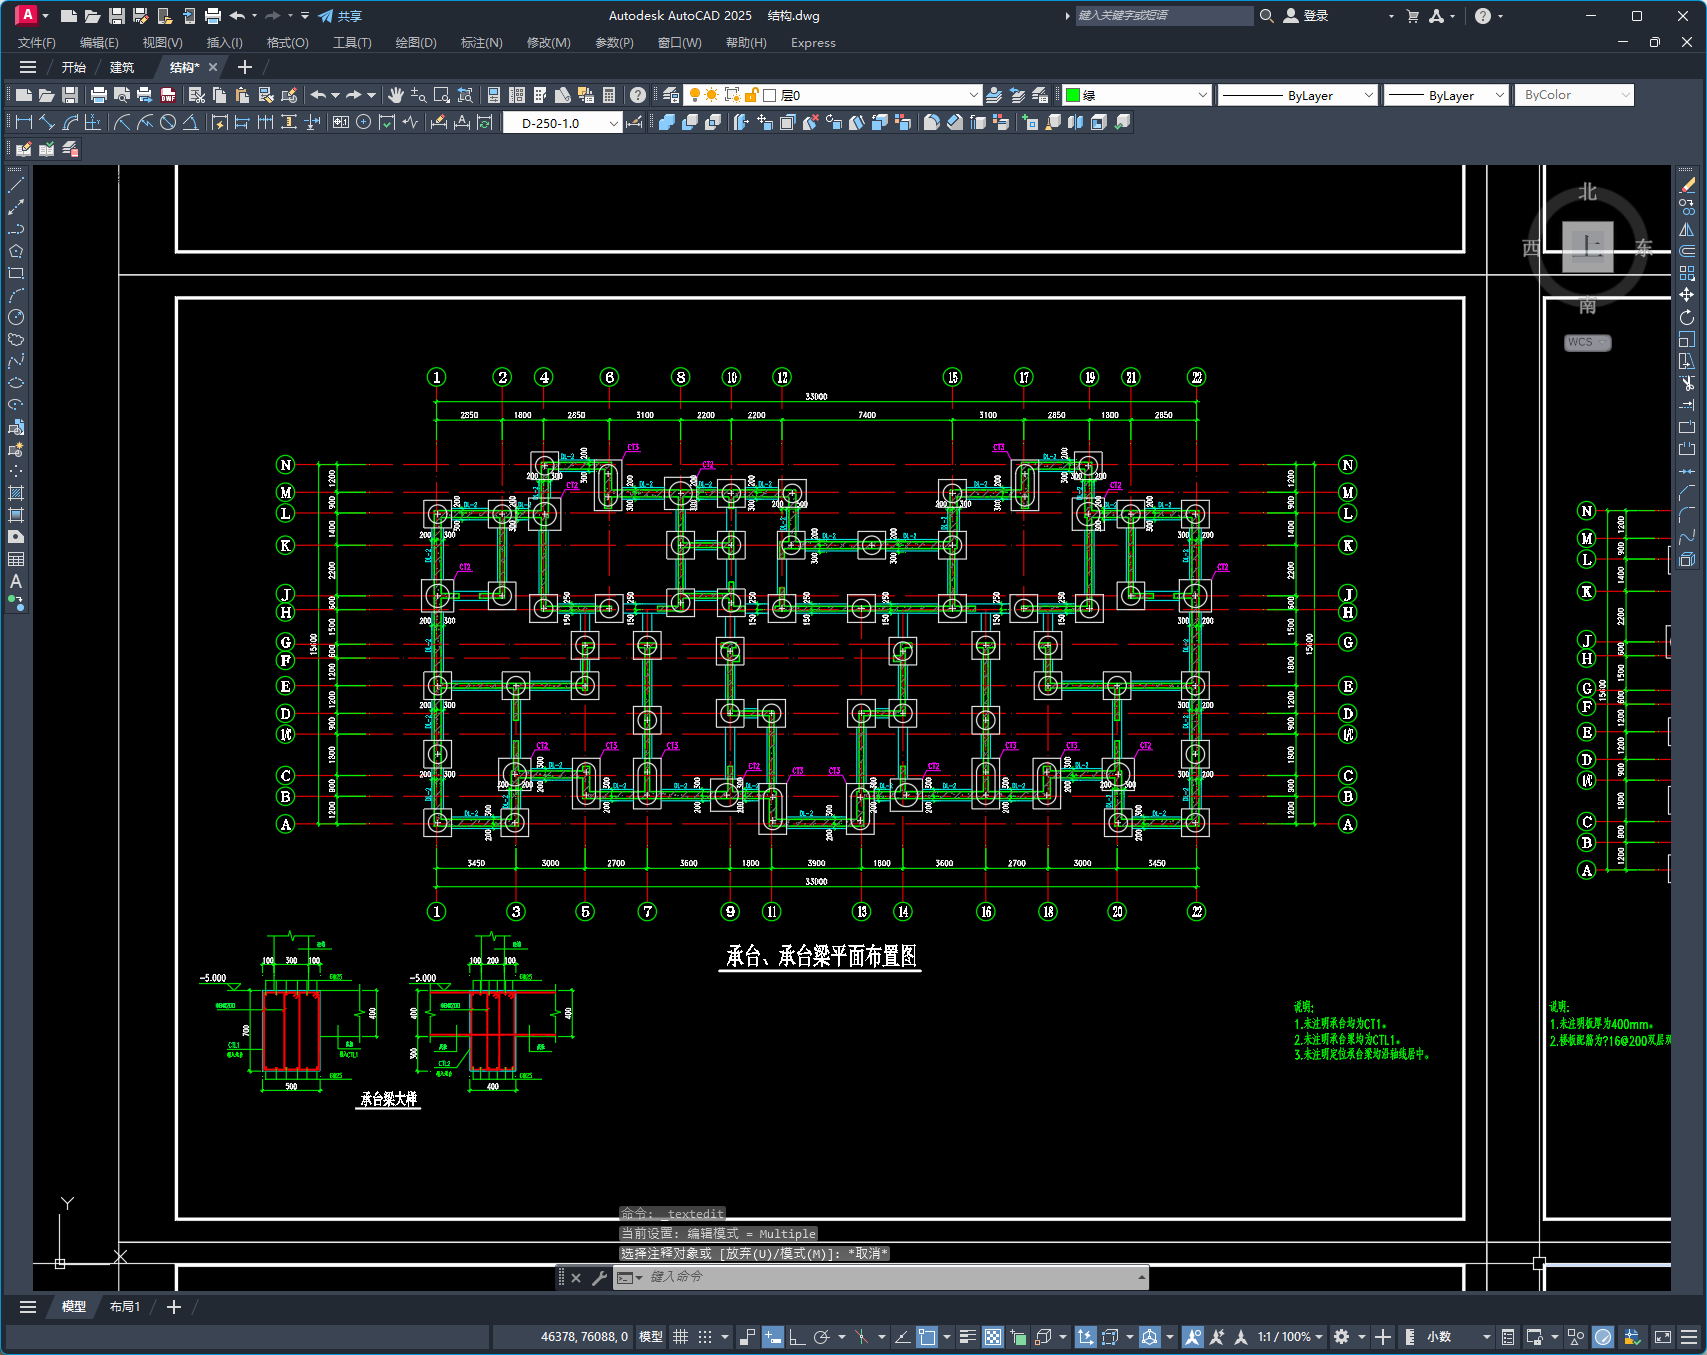1707x1355 pixels.
Task: Click the Erase tool in Modify toolbar
Action: point(1687,185)
